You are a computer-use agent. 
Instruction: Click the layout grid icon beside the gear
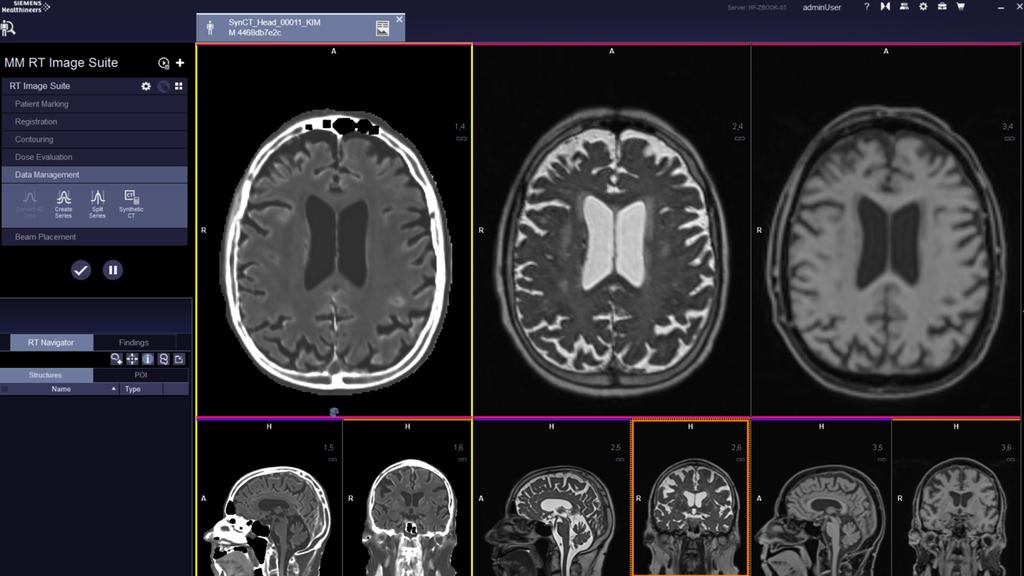tap(177, 86)
